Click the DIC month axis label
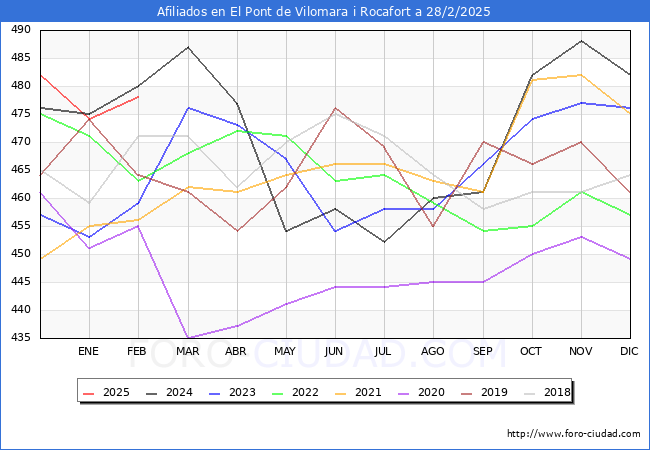650x450 pixels. click(629, 351)
